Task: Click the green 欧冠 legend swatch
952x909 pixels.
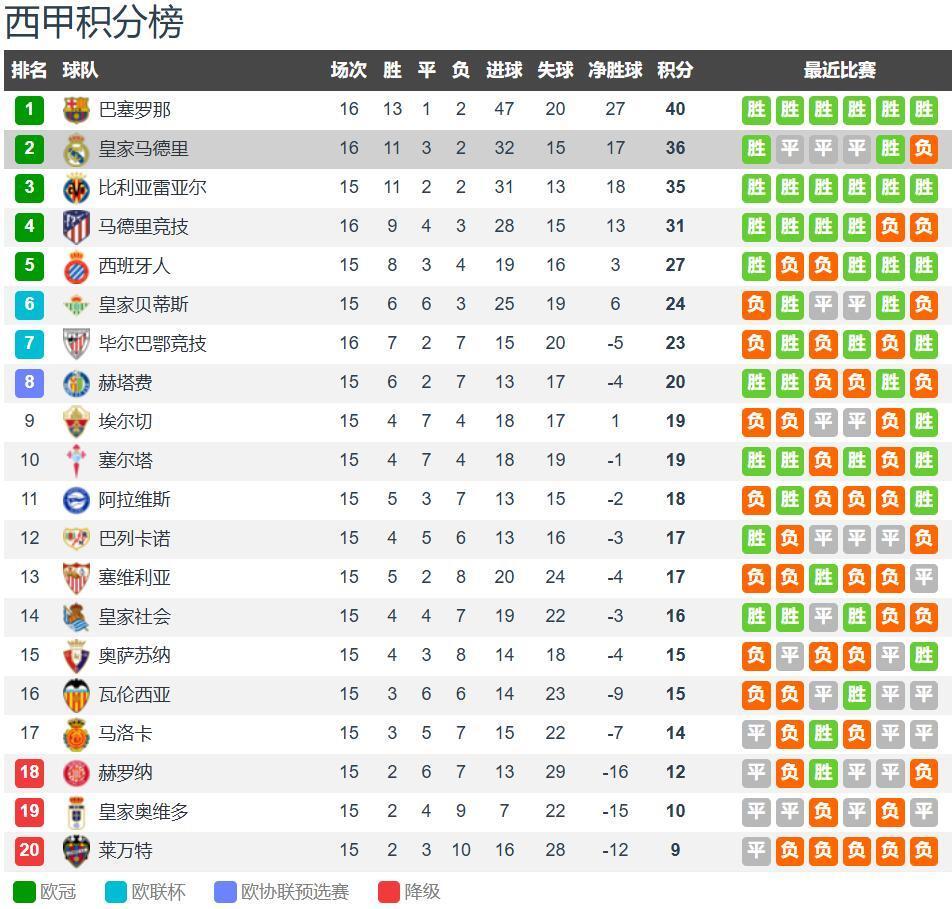Action: (x=24, y=891)
